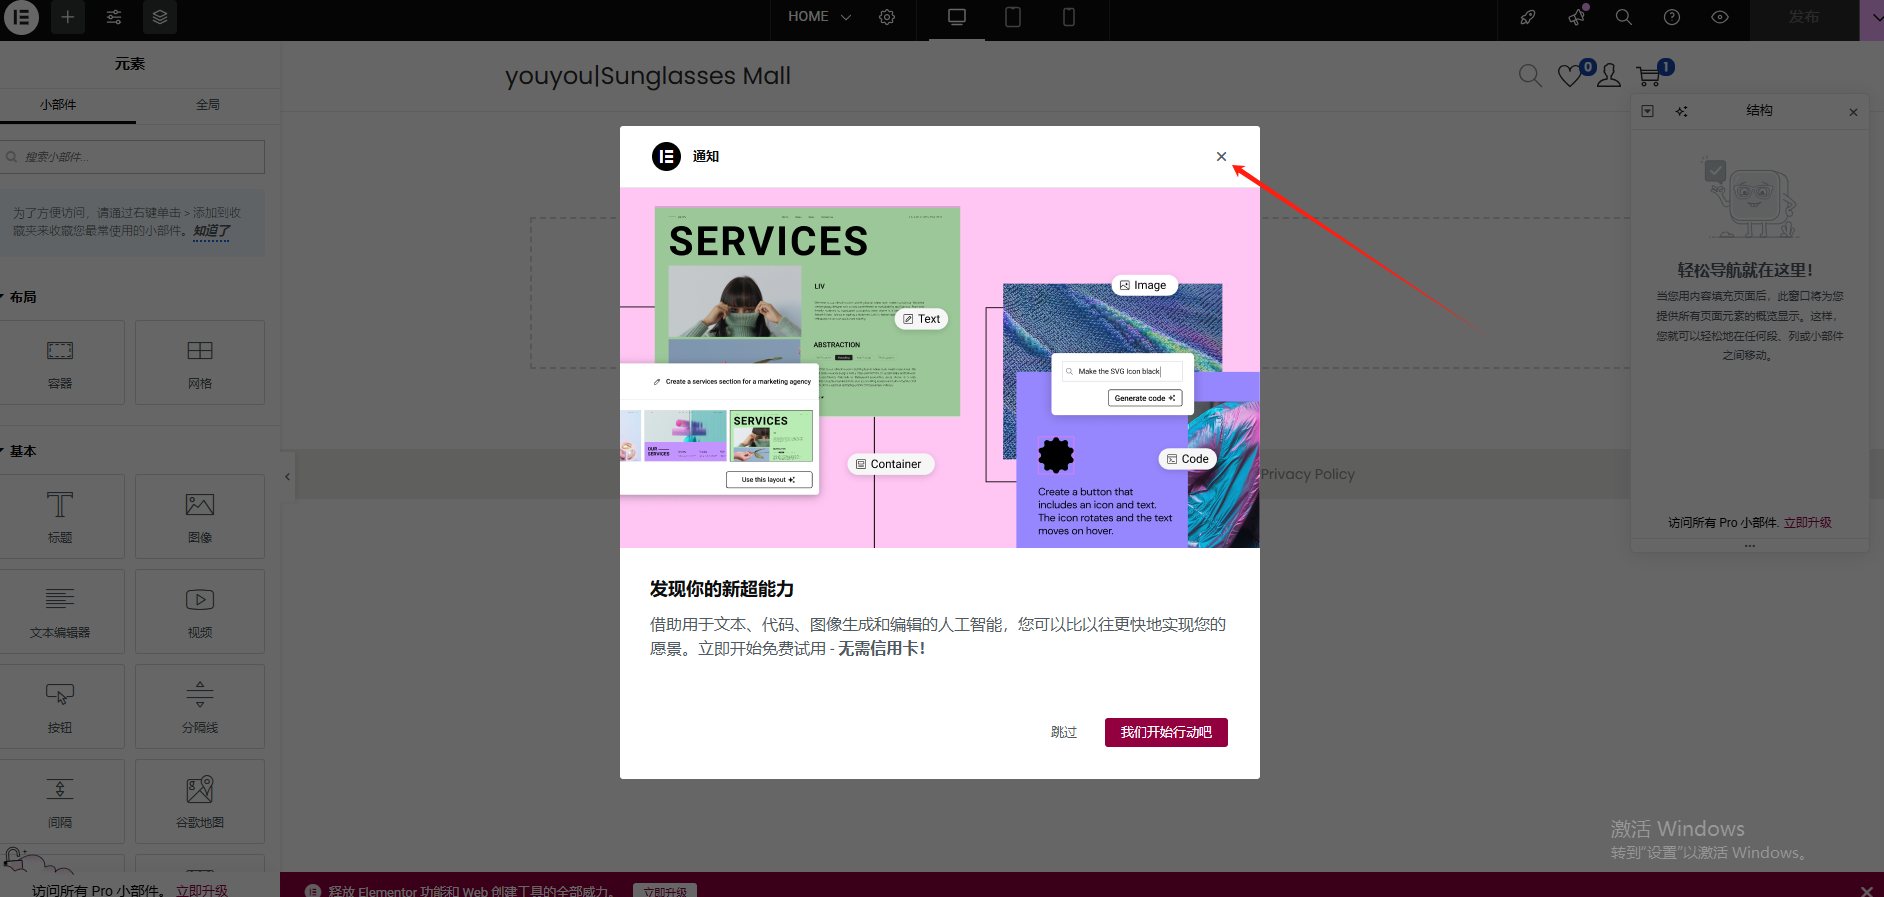Toggle expand all in structure panel
1884x897 pixels.
(1648, 111)
